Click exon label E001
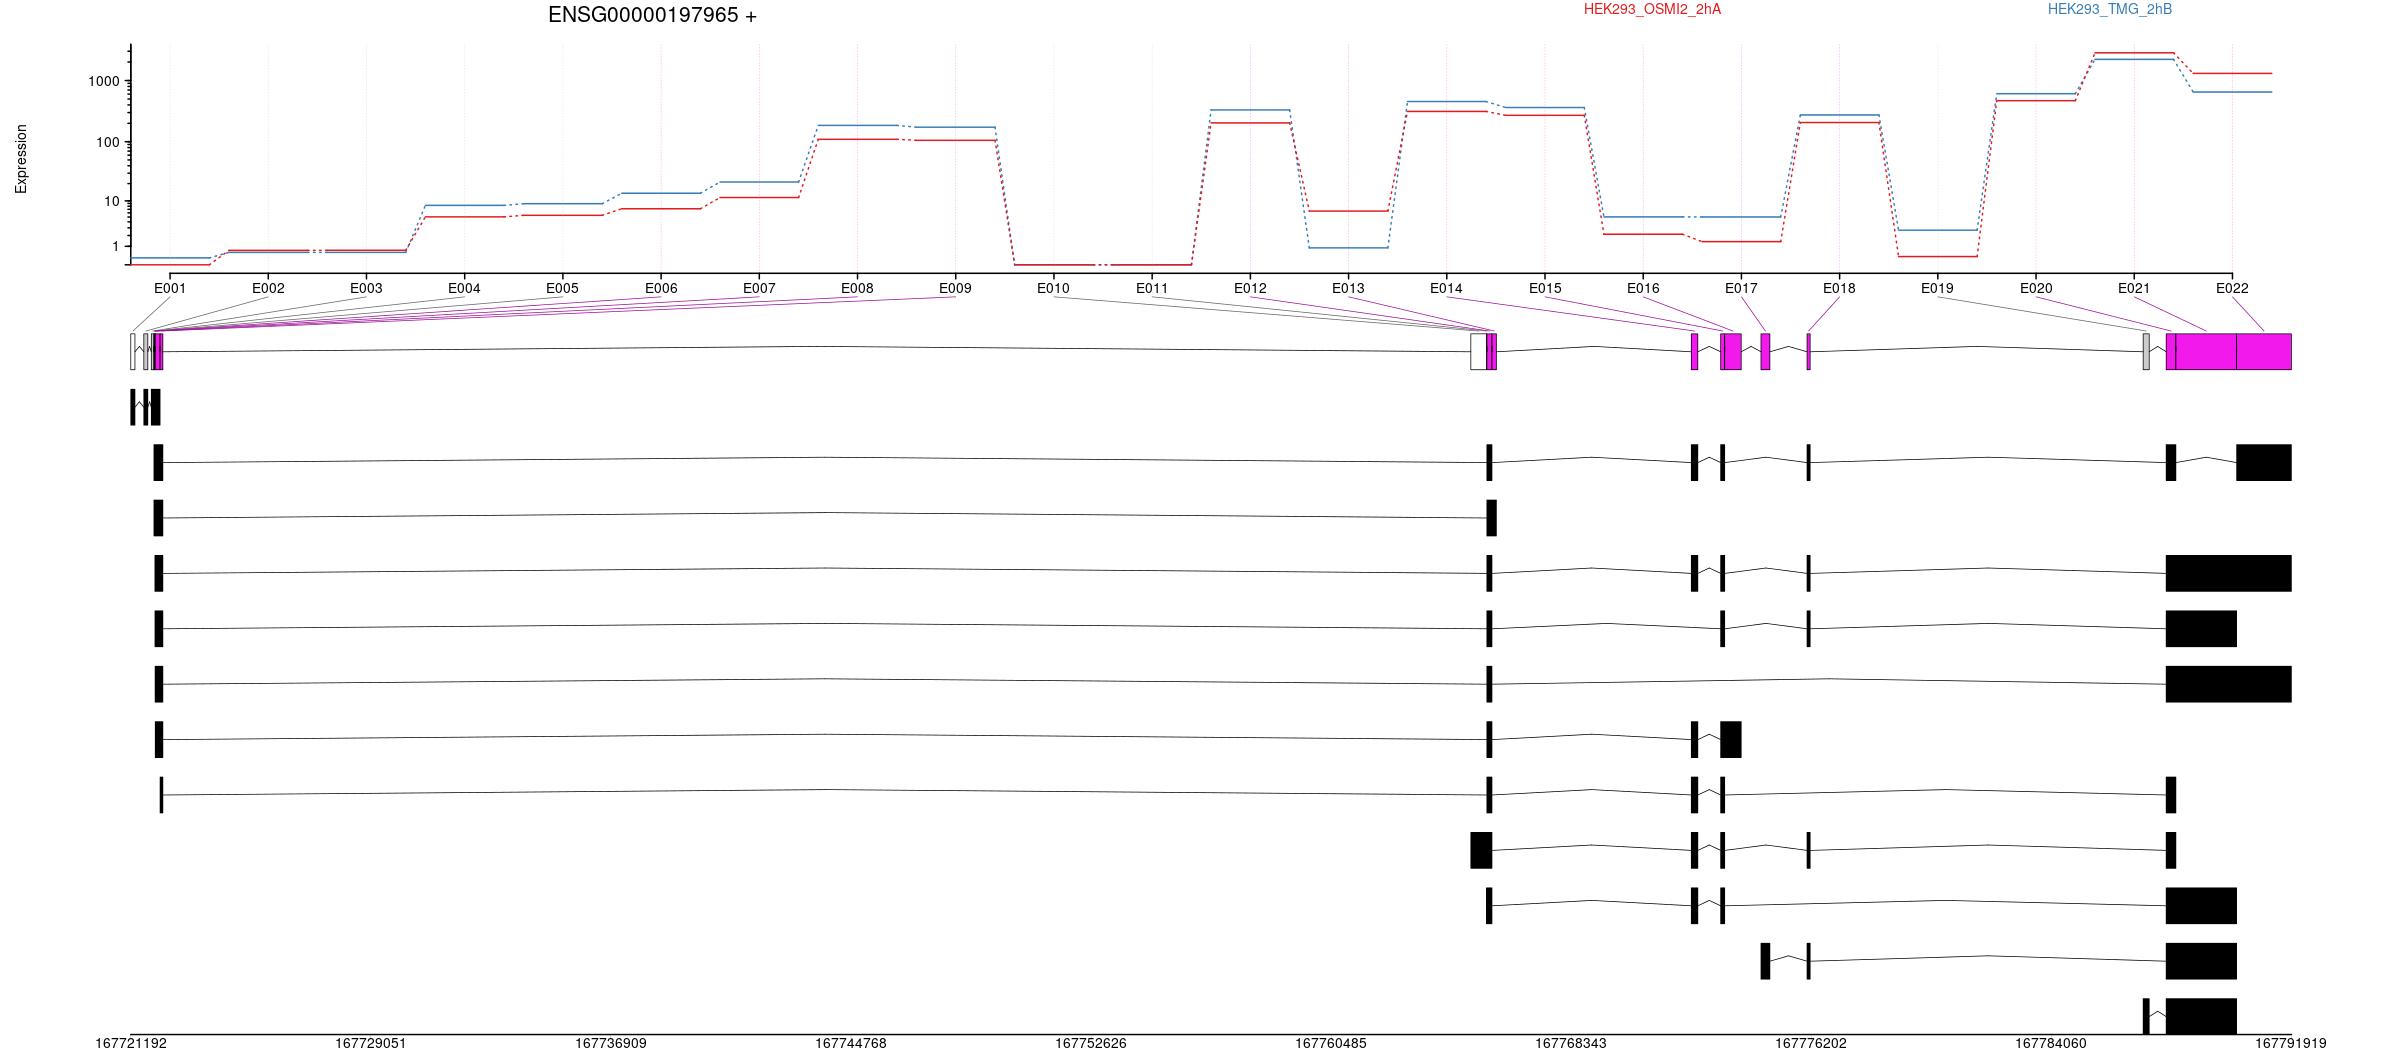 [x=170, y=288]
